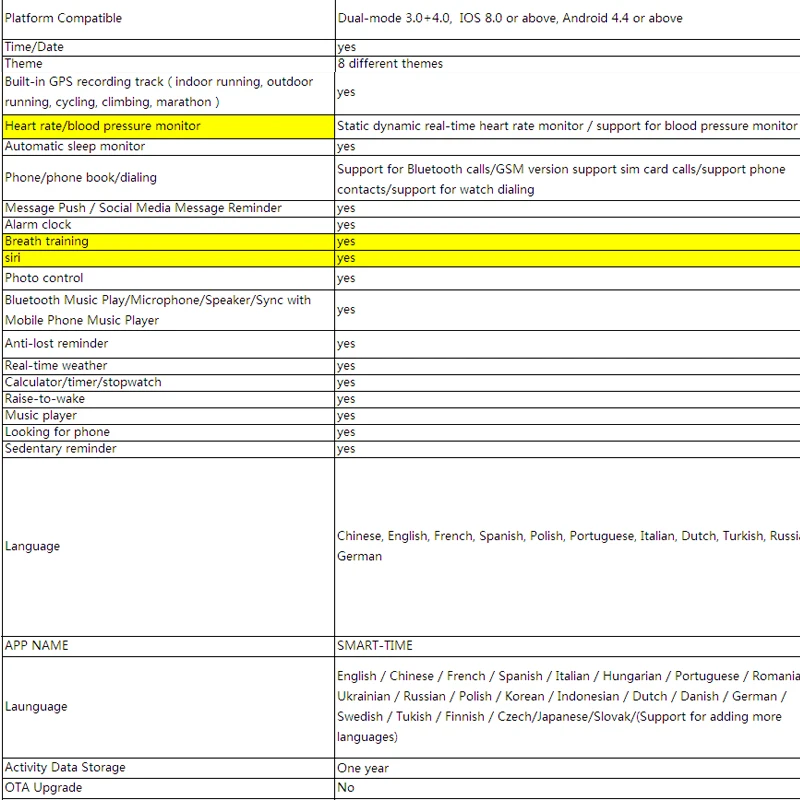Viewport: 800px width, 800px height.
Task: Select 'yes' value for Looking for phone
Action: (567, 433)
